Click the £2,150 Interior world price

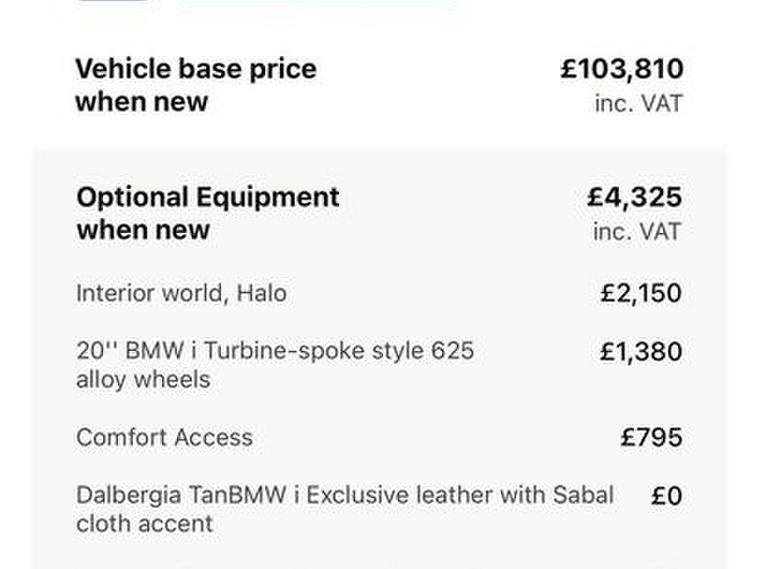tap(640, 293)
